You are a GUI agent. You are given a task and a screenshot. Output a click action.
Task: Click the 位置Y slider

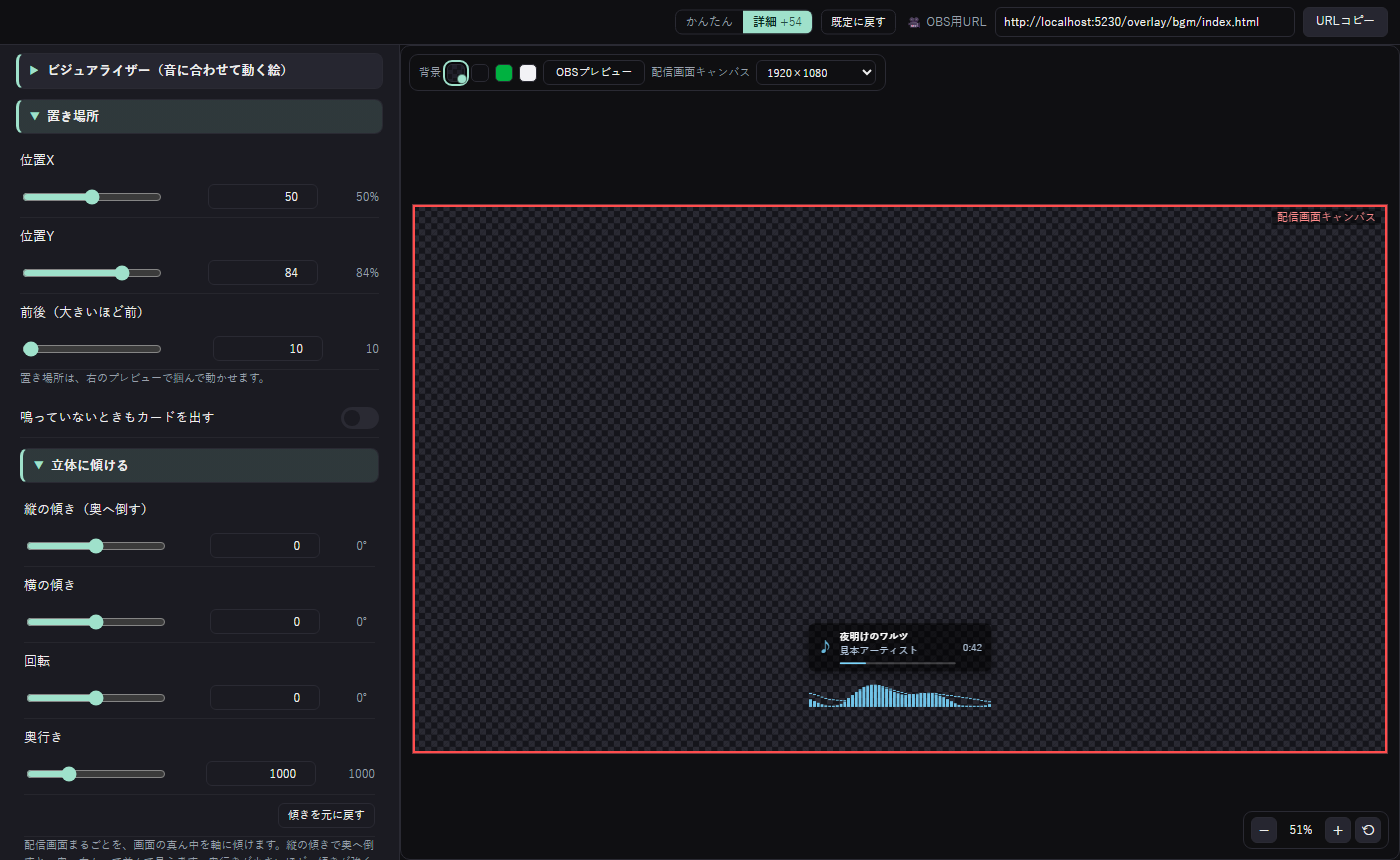92,273
